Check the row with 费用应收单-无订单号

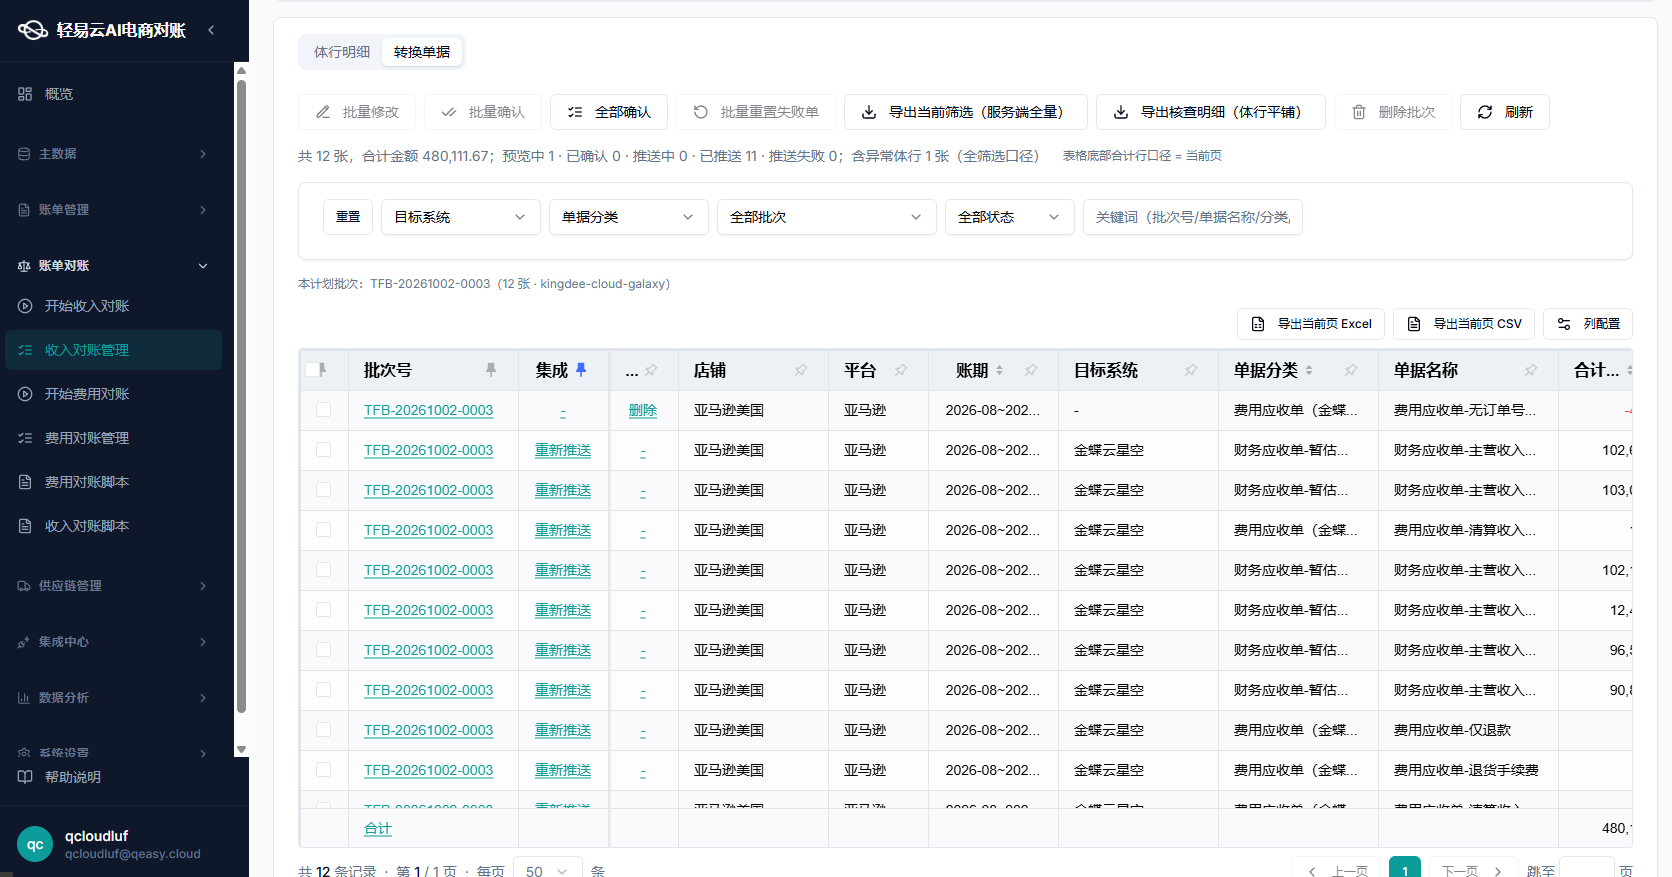(323, 410)
